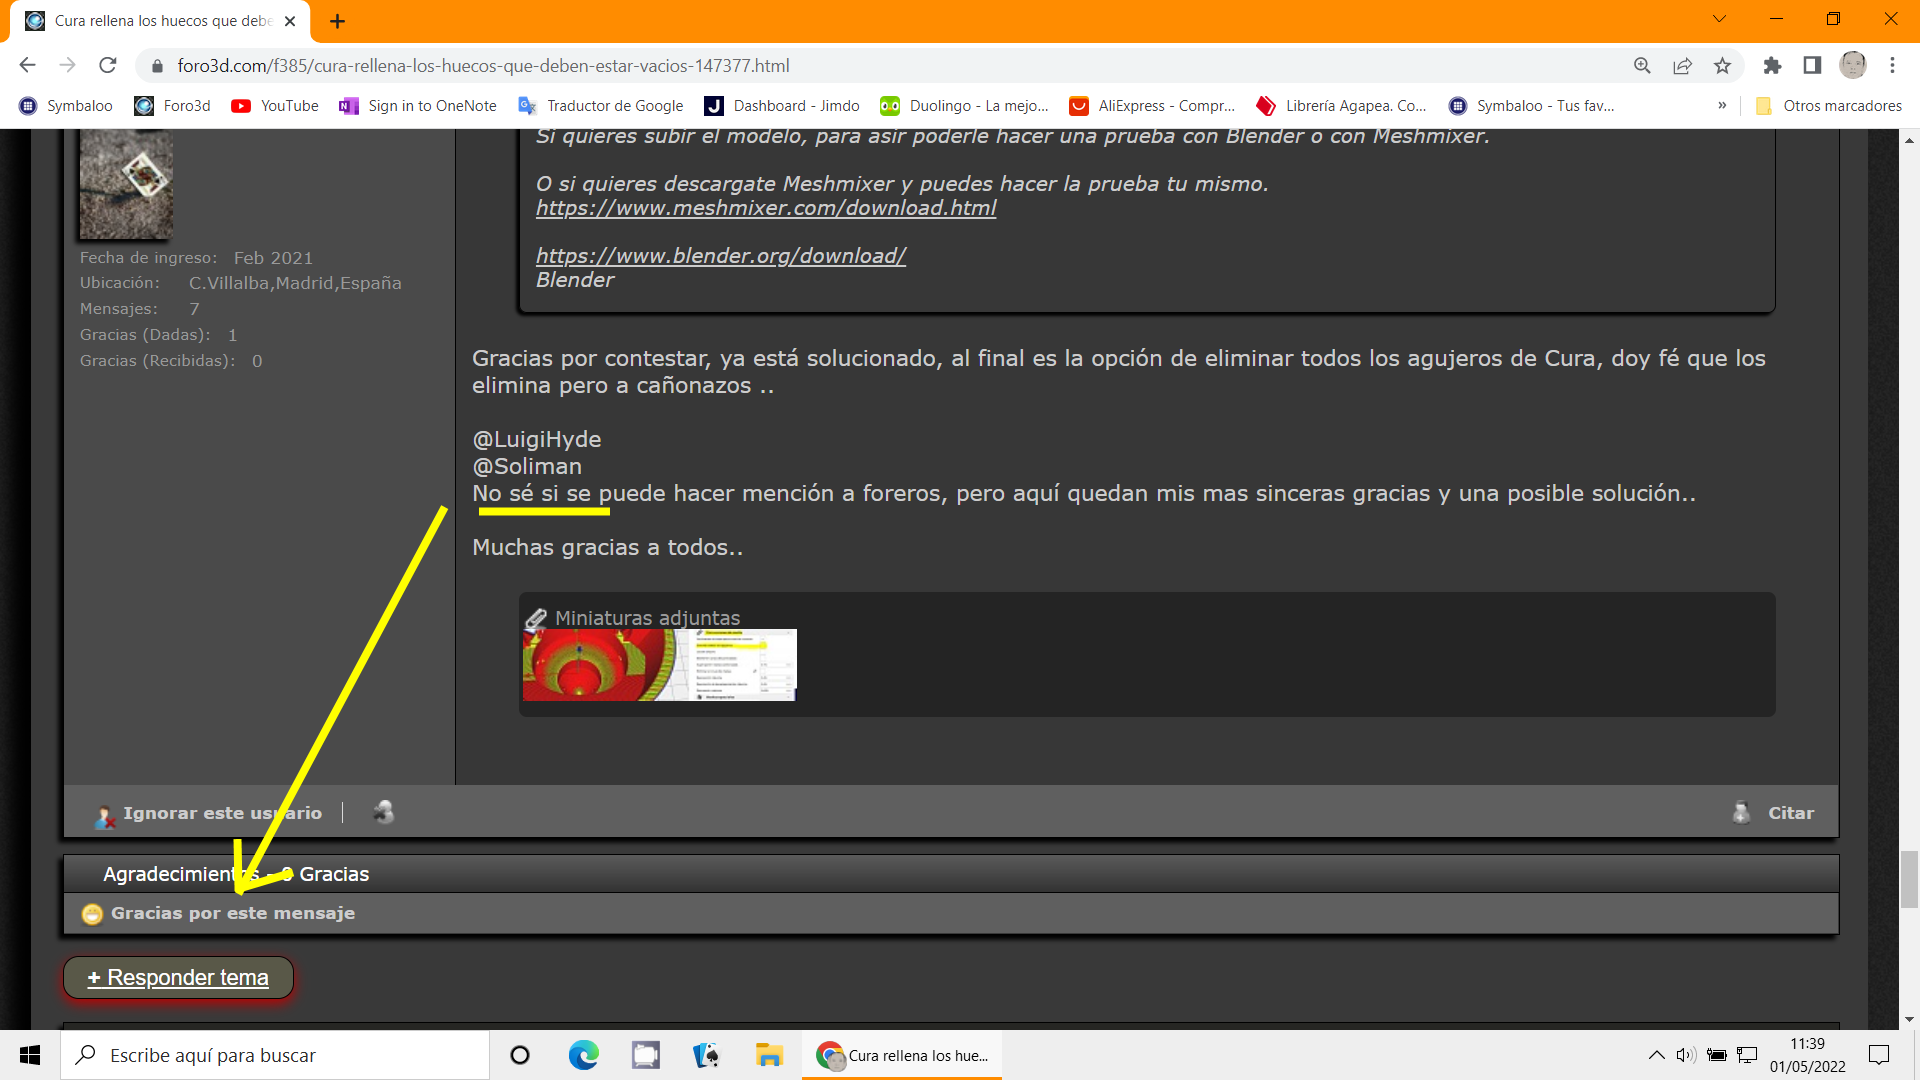Image resolution: width=1920 pixels, height=1080 pixels.
Task: Open the Extensions puzzle icon
Action: click(1772, 66)
